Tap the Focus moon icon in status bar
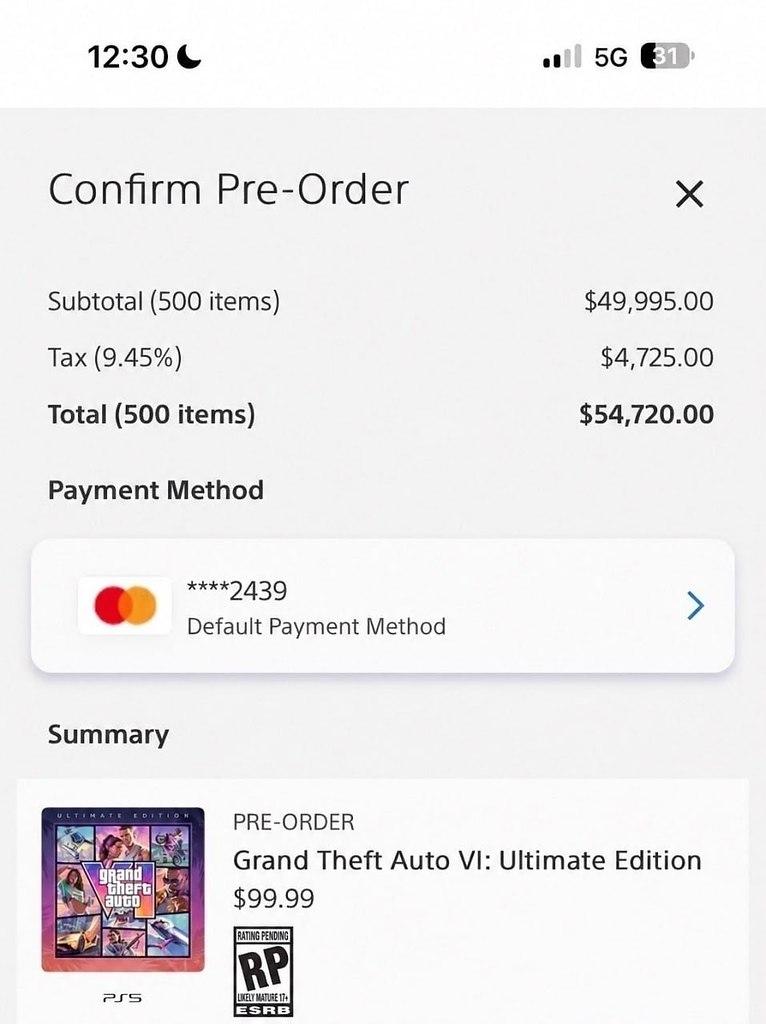This screenshot has width=766, height=1024. point(190,57)
